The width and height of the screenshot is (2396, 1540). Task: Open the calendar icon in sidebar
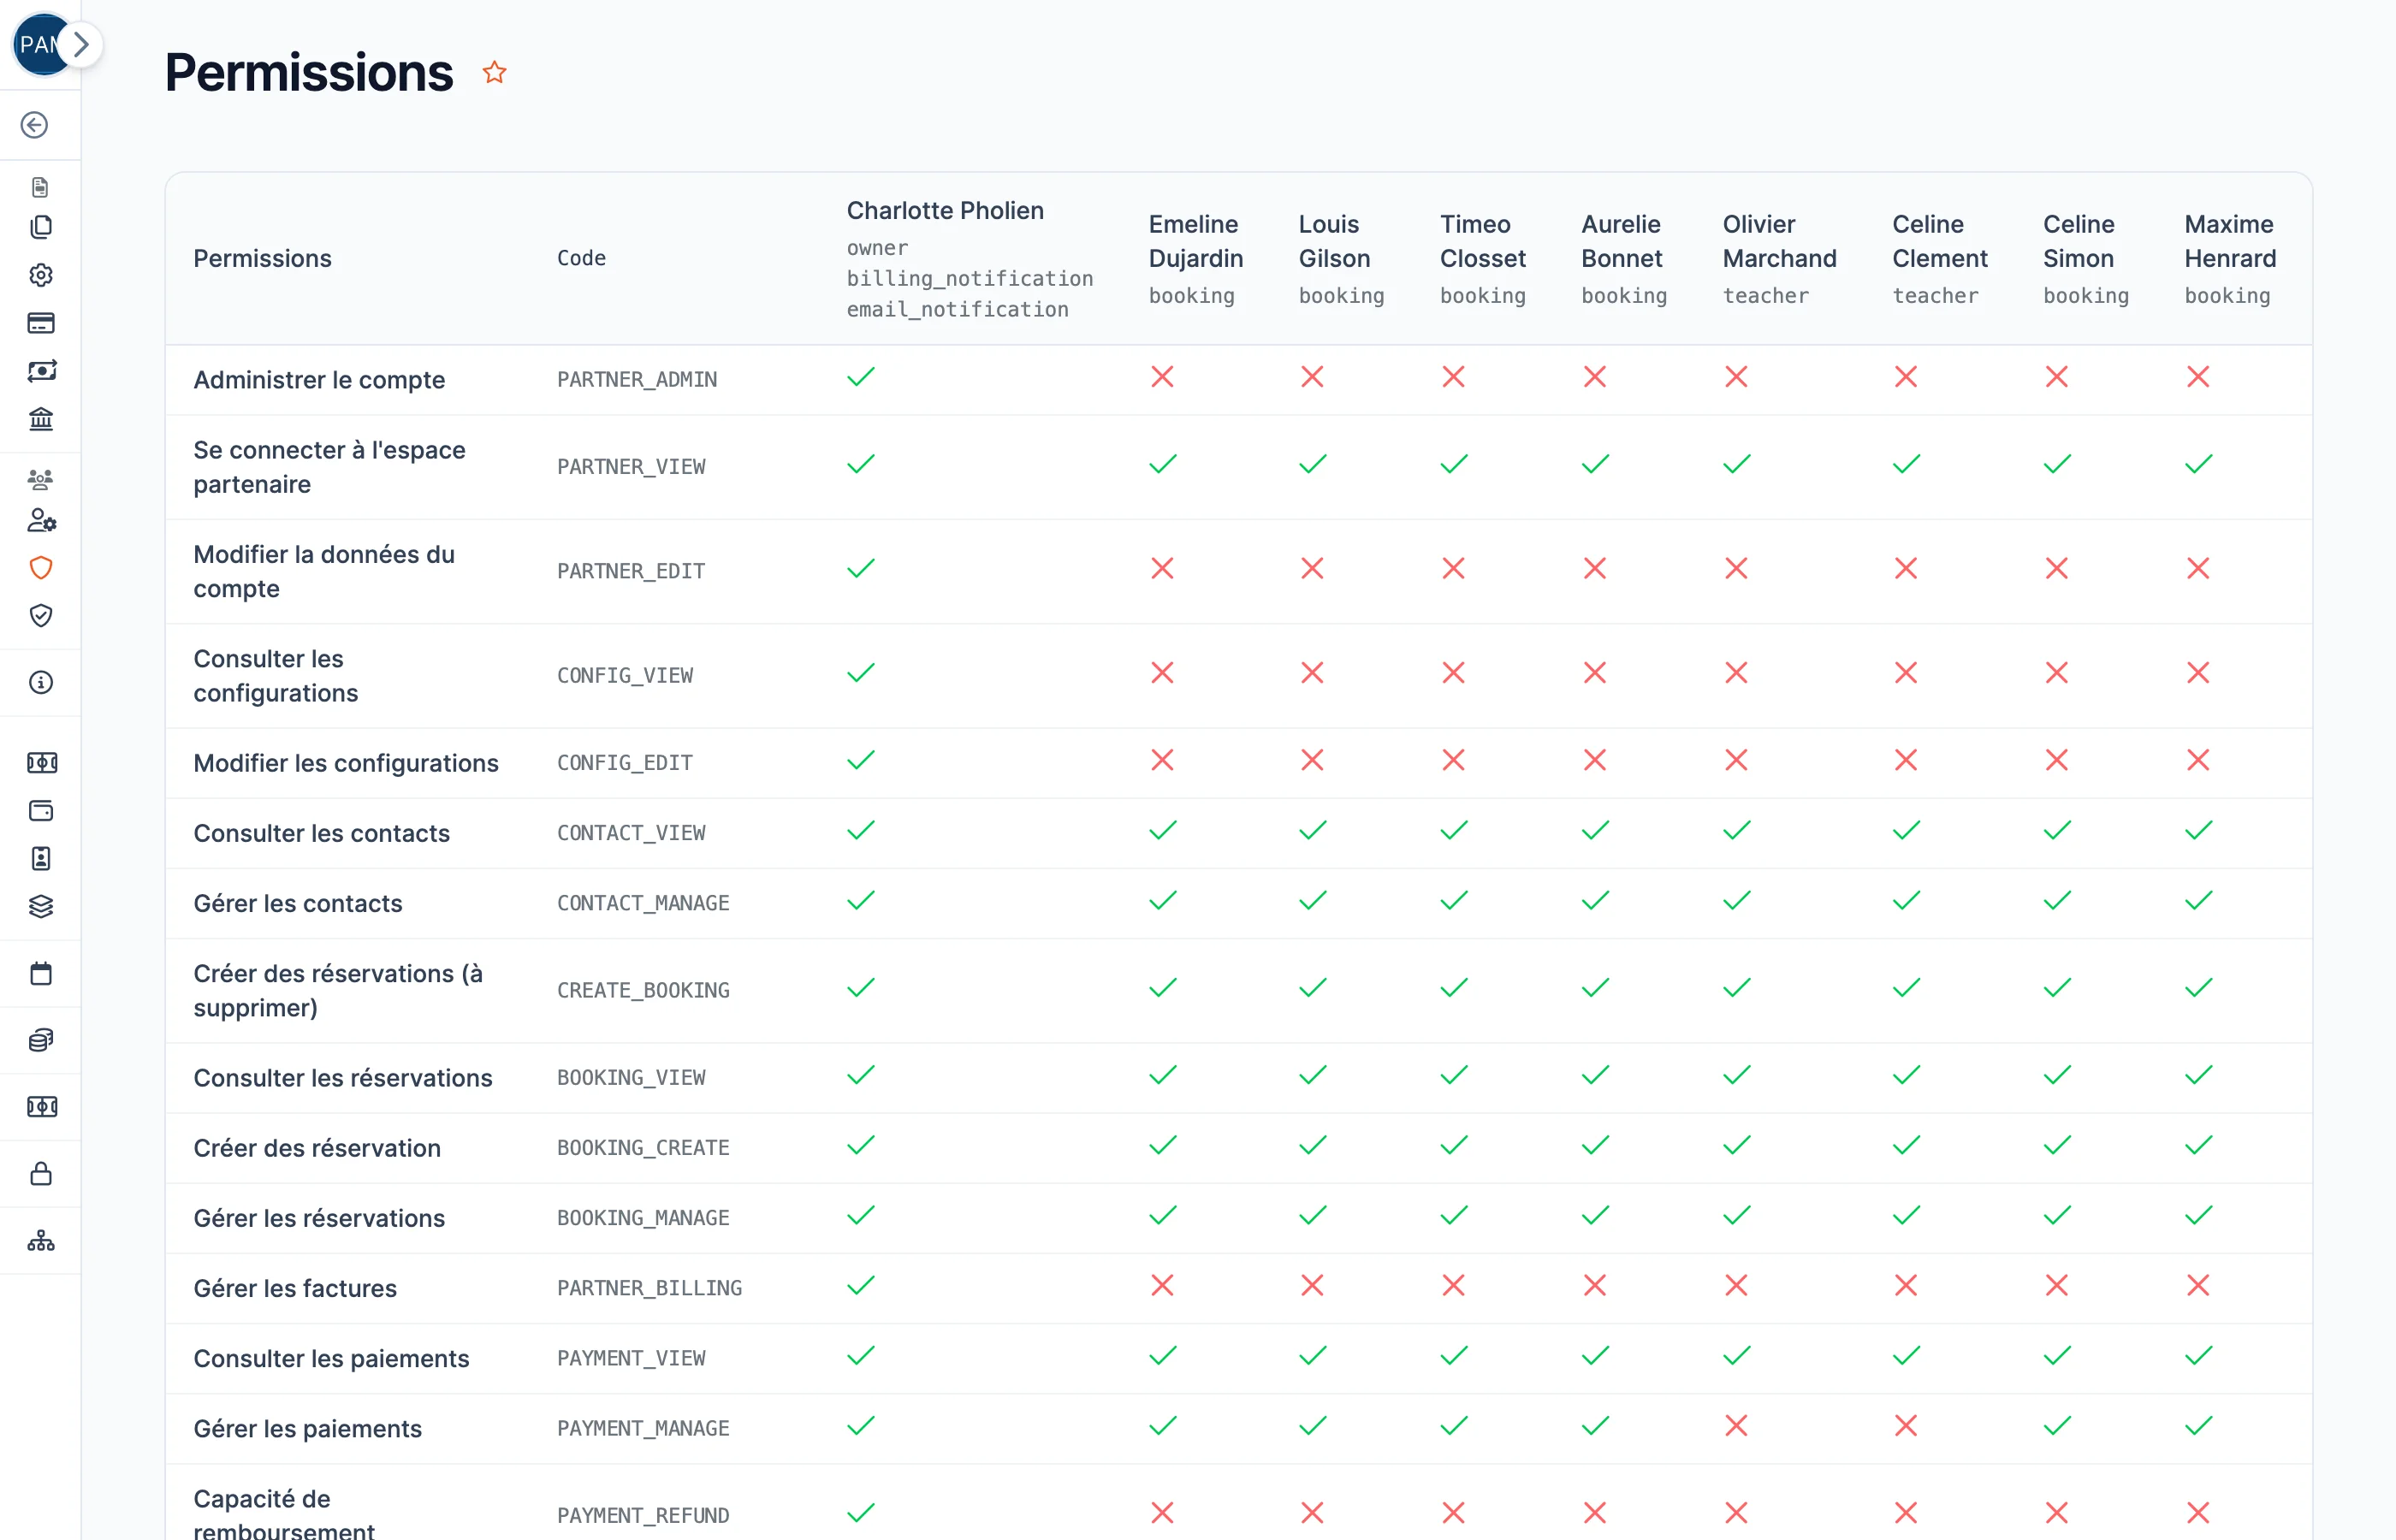[40, 974]
